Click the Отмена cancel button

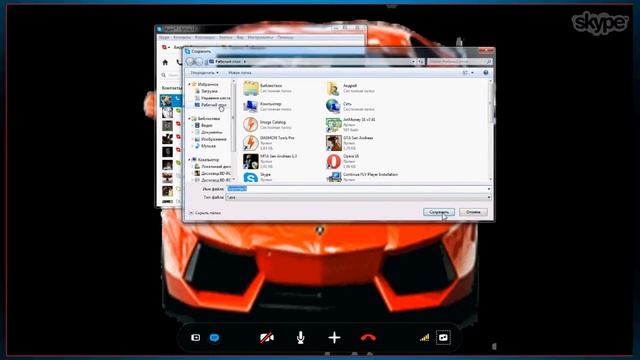coord(473,212)
